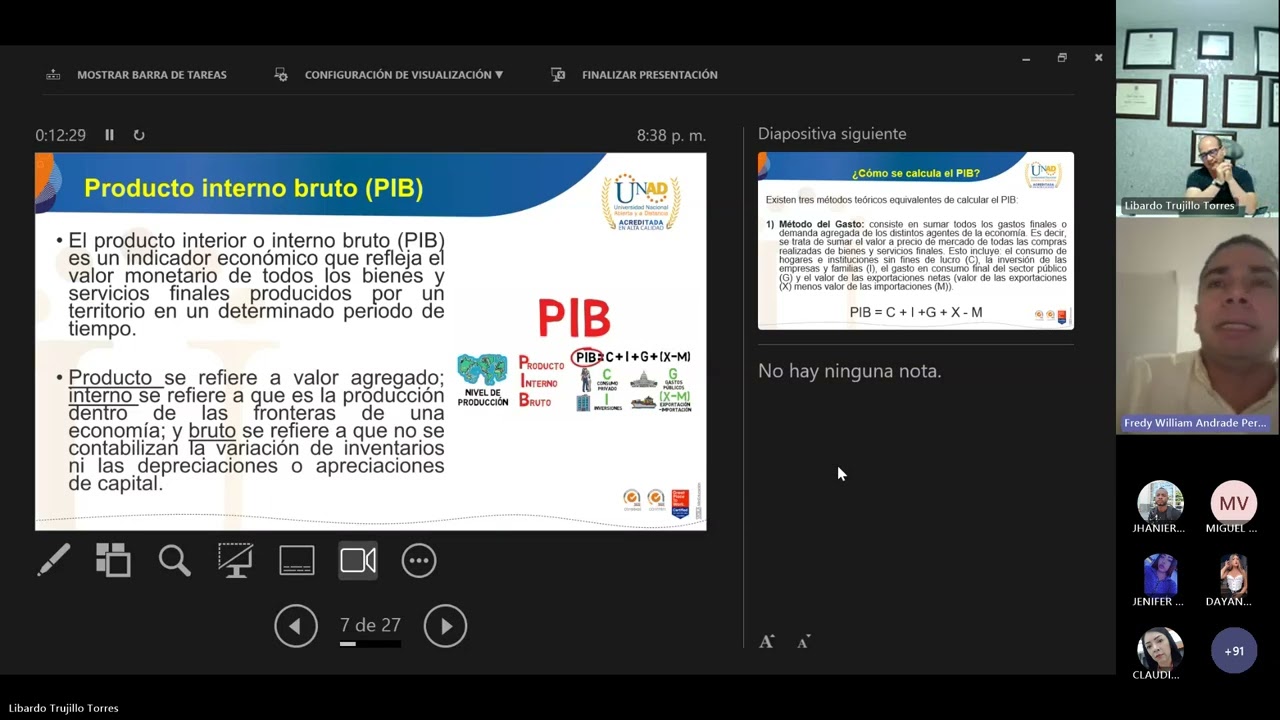The height and width of the screenshot is (720, 1280).
Task: Decrease notes text size
Action: (x=803, y=642)
